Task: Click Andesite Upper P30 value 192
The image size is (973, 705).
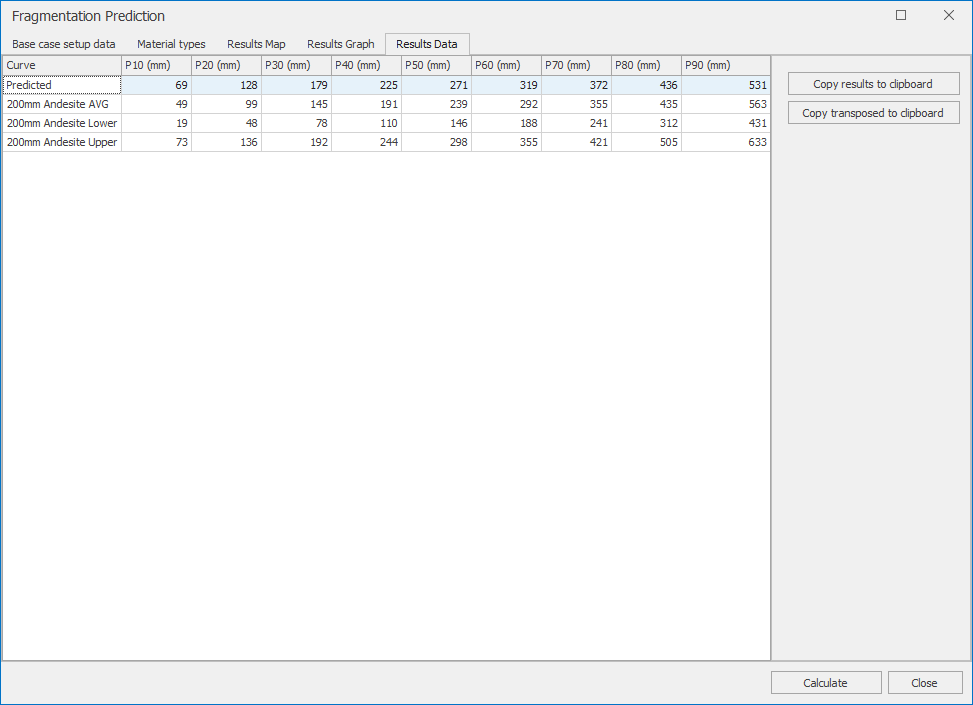Action: pyautogui.click(x=297, y=142)
